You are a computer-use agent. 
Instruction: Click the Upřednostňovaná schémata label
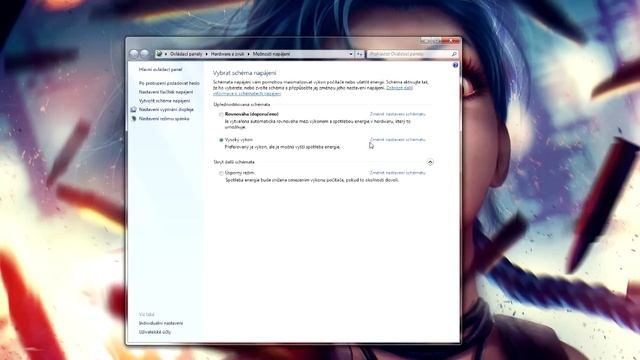(242, 104)
